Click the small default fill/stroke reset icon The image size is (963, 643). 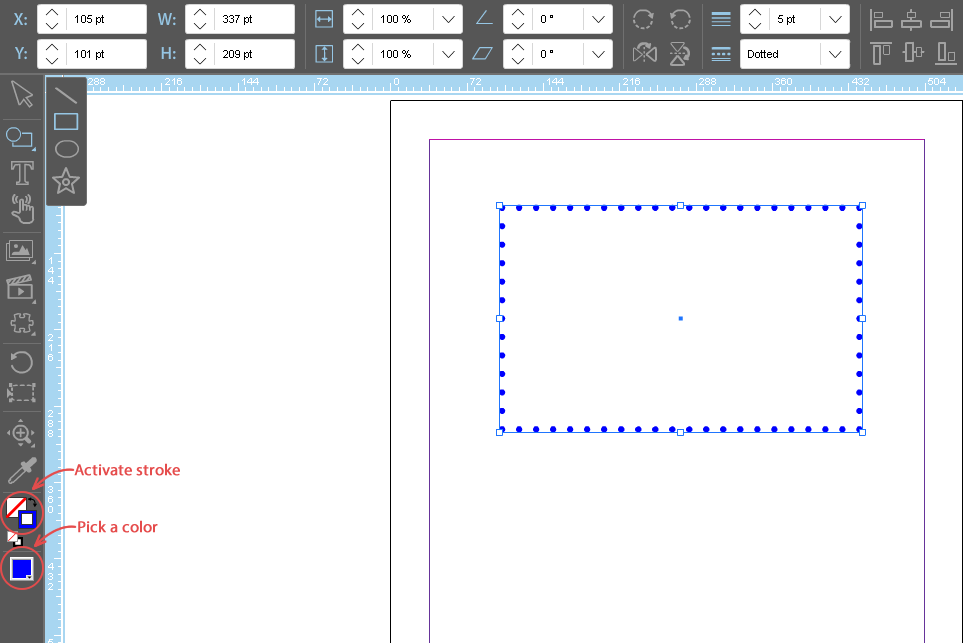[x=14, y=539]
